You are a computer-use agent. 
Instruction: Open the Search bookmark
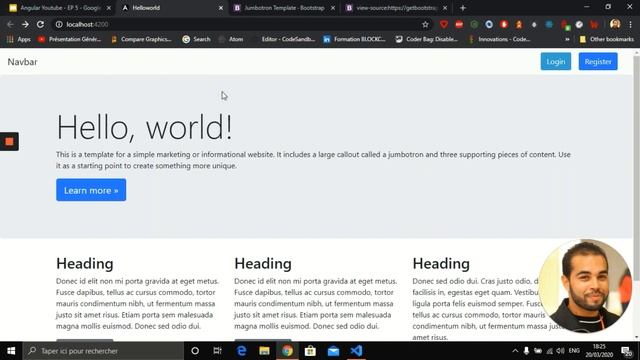[x=196, y=39]
